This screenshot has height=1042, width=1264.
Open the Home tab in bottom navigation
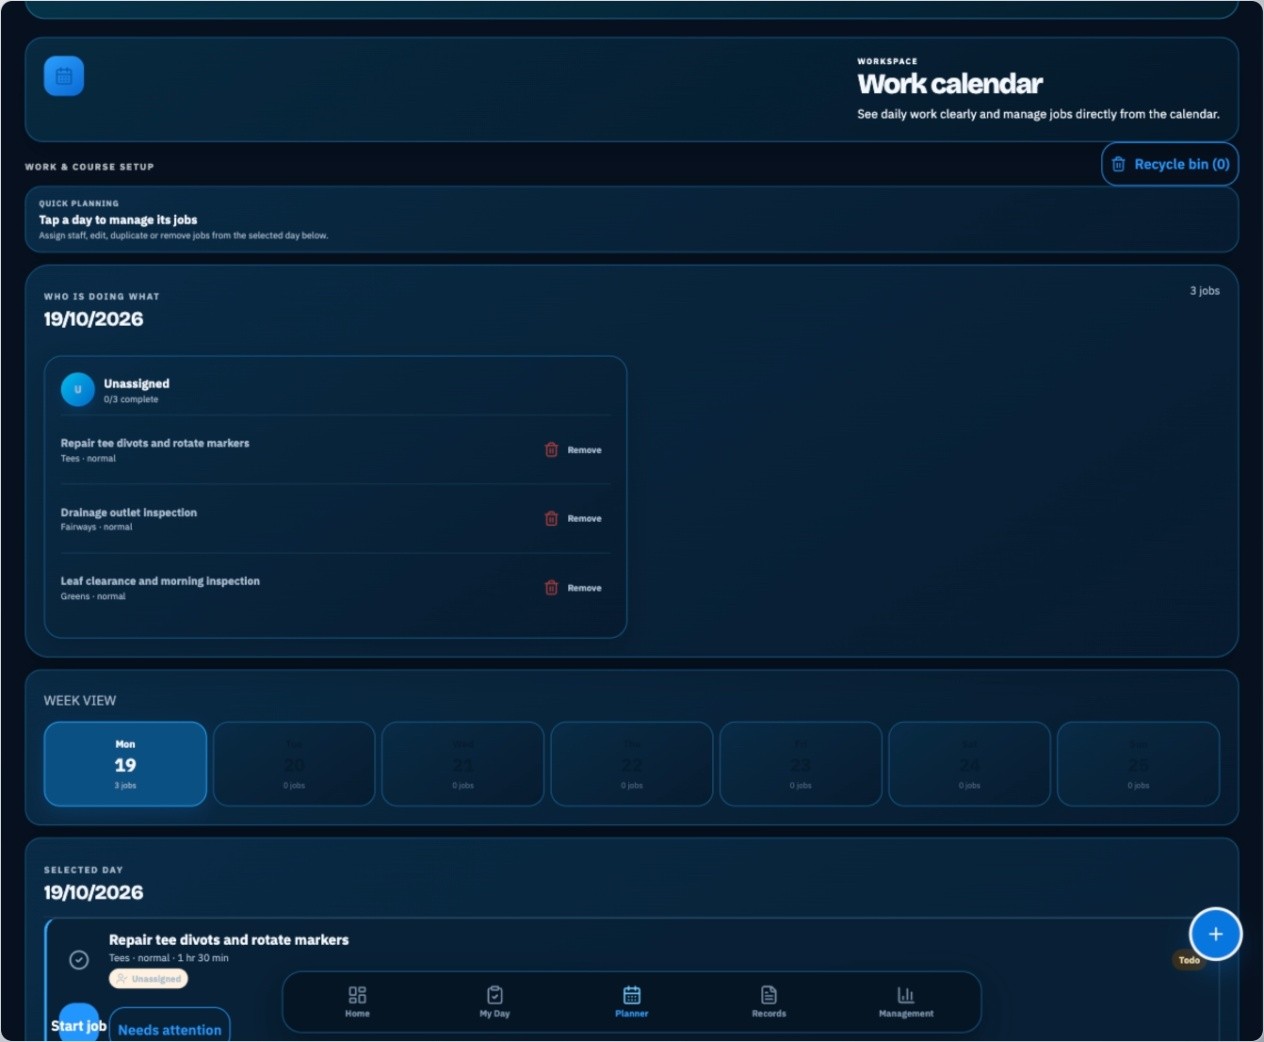(x=357, y=1001)
